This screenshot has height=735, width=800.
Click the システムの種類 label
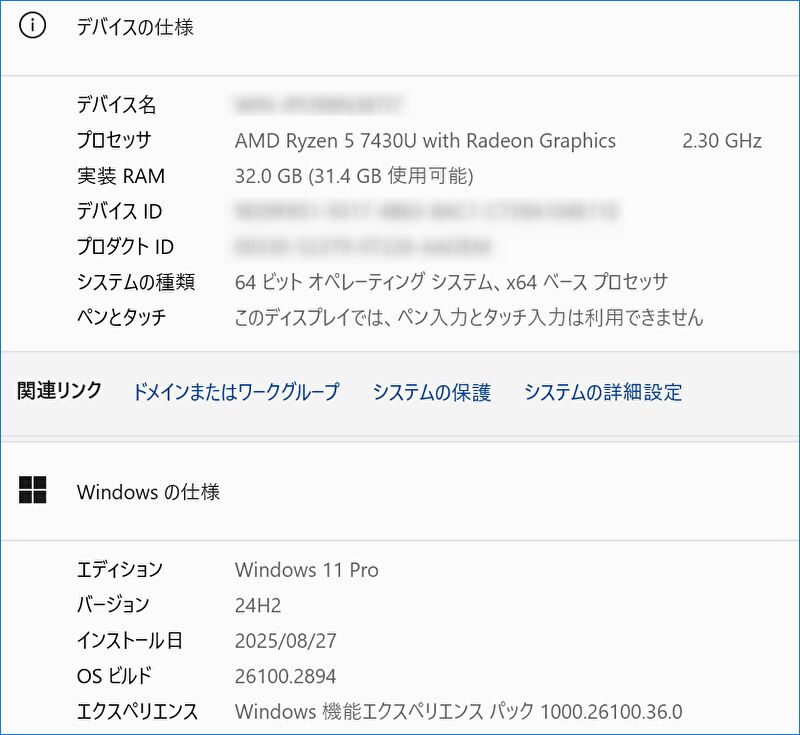136,282
